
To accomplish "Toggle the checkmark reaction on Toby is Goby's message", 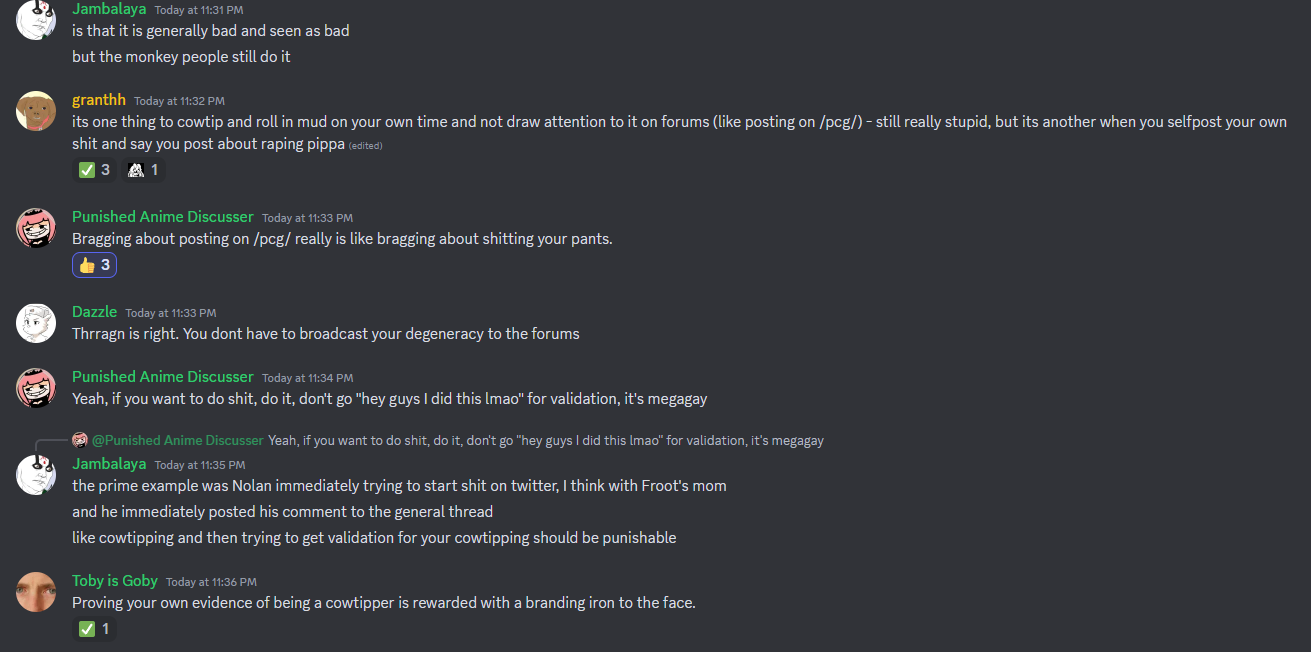I will tap(95, 629).
